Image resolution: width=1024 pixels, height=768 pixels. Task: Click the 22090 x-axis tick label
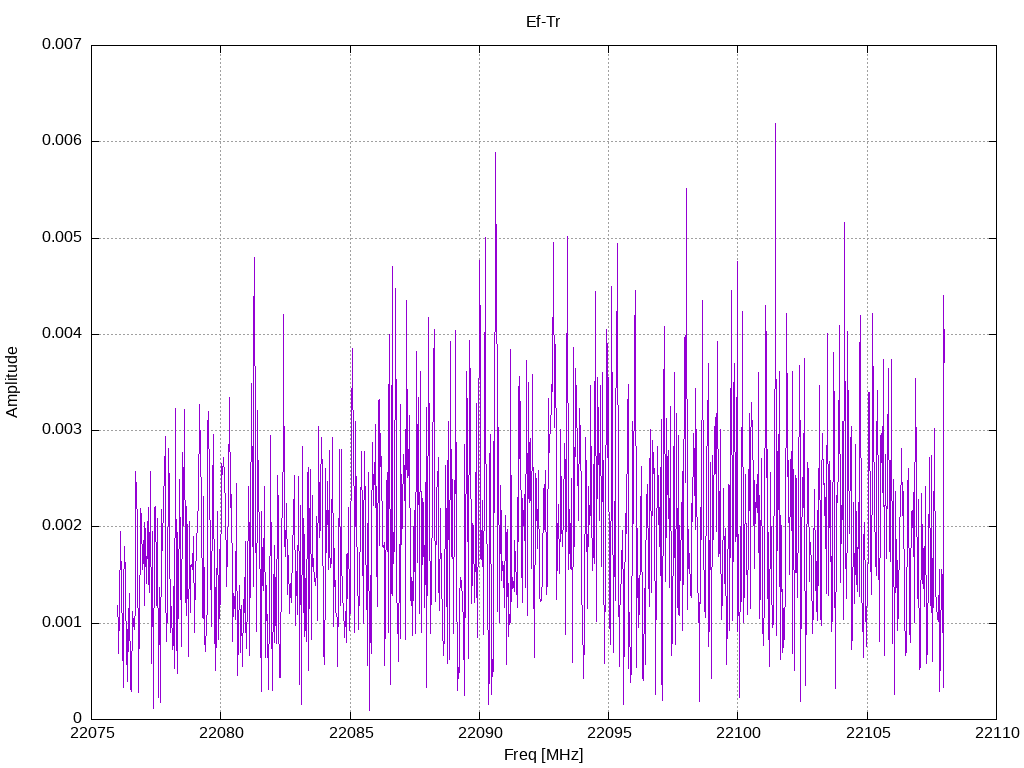pos(480,733)
